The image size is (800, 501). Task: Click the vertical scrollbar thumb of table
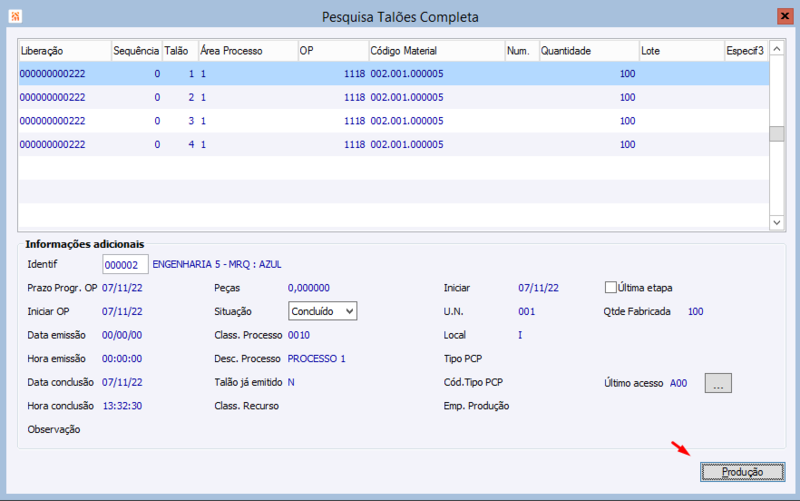click(777, 134)
